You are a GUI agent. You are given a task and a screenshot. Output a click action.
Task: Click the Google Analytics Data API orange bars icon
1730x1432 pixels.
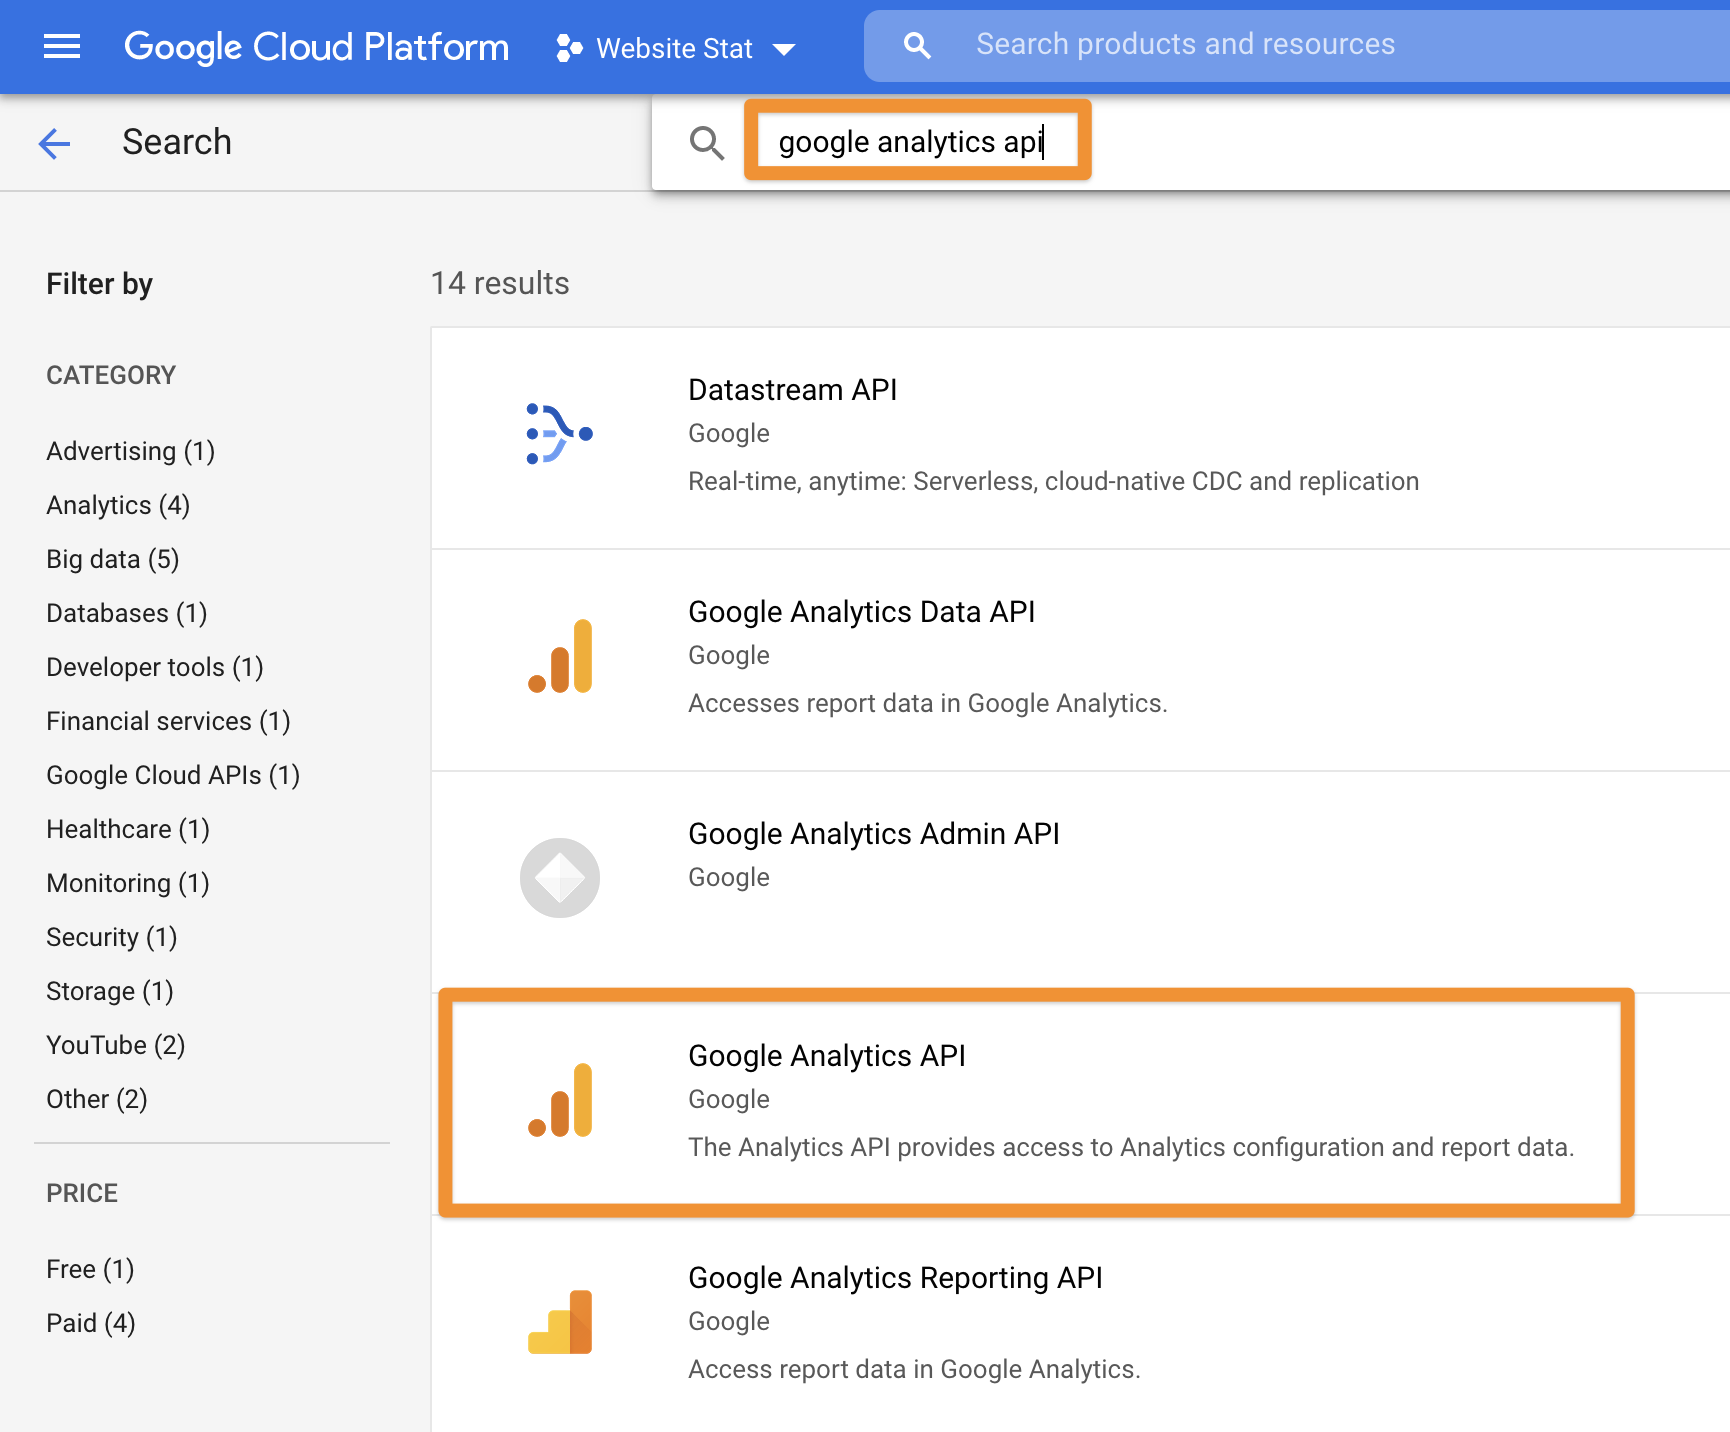560,656
